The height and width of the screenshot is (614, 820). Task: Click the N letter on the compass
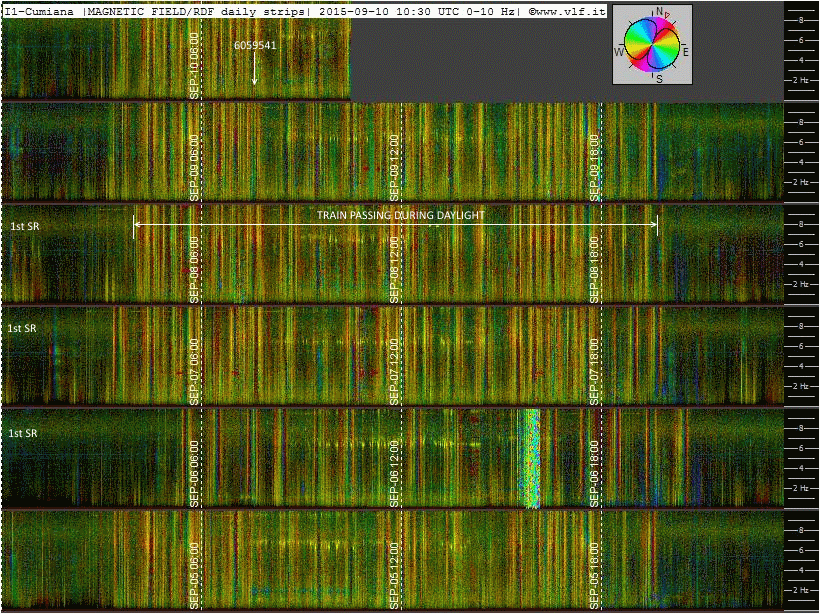[659, 12]
